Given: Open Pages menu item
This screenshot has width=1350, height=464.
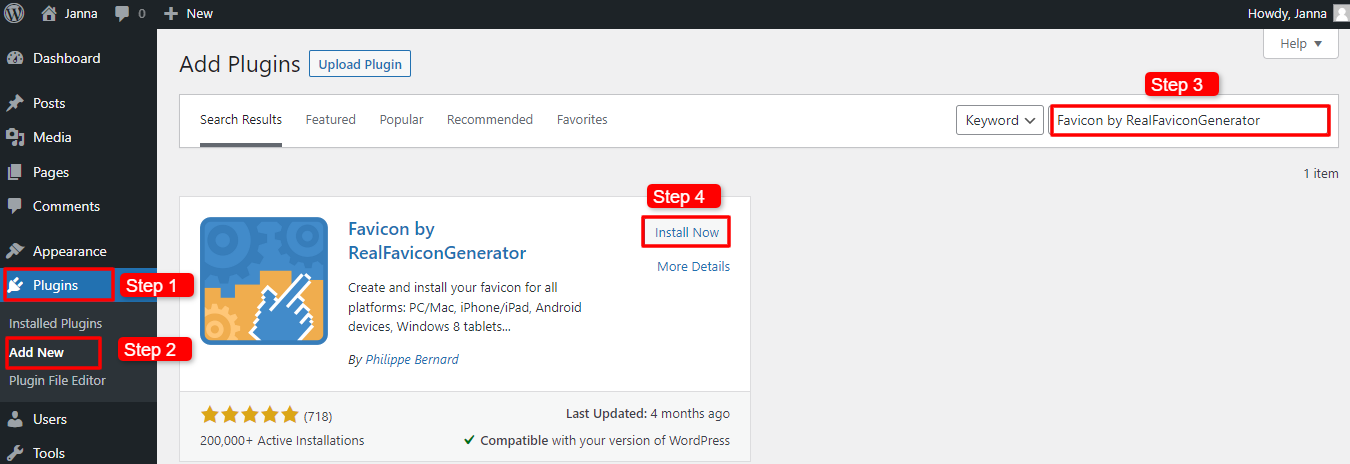Looking at the screenshot, I should point(78,172).
